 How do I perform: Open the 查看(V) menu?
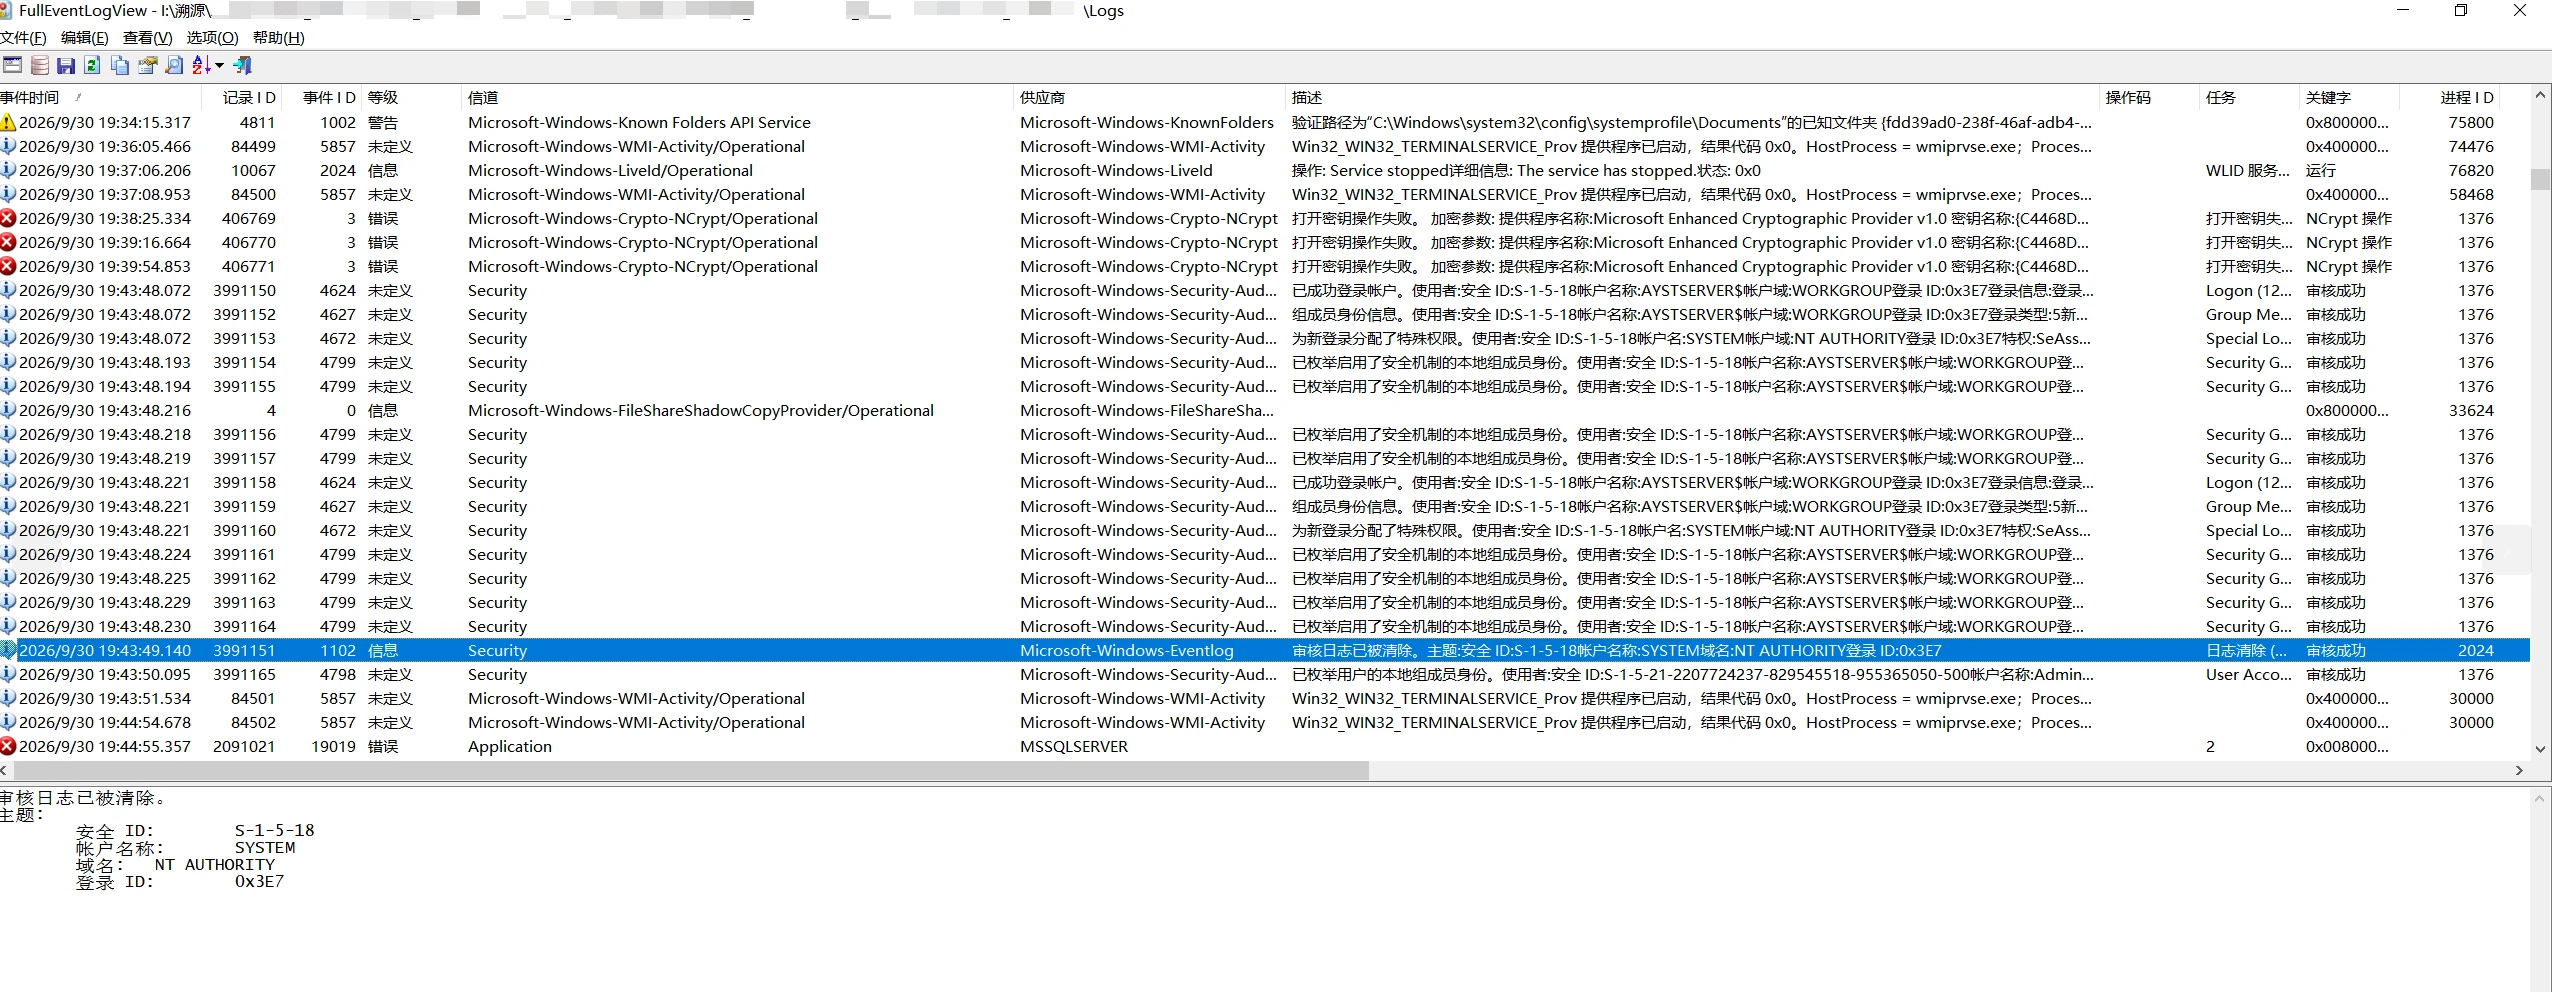click(147, 38)
